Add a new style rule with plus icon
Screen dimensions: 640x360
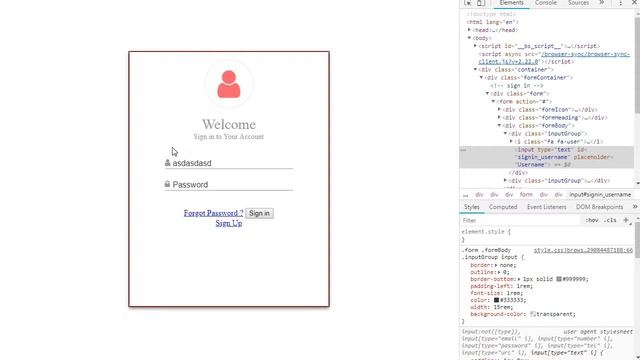pyautogui.click(x=626, y=220)
